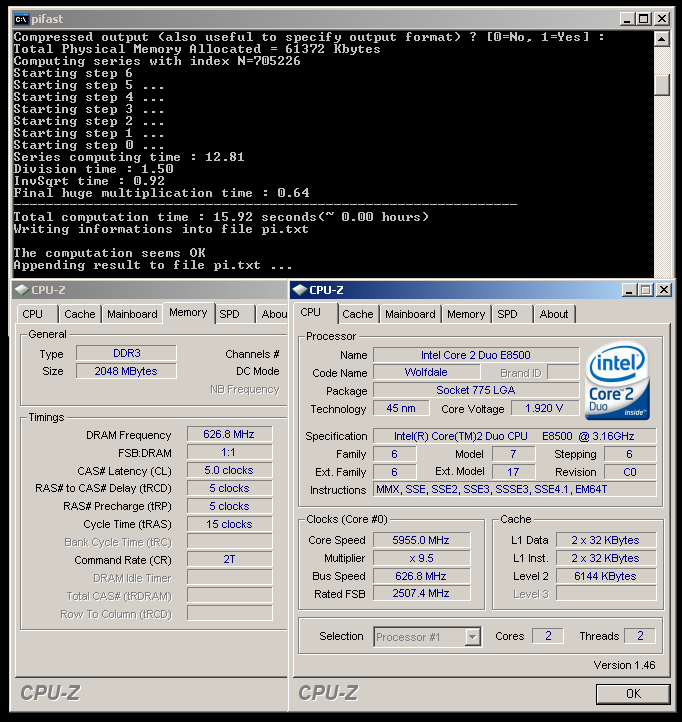
Task: Click the Bus Speed value 626.8 MHz
Action: pos(421,576)
